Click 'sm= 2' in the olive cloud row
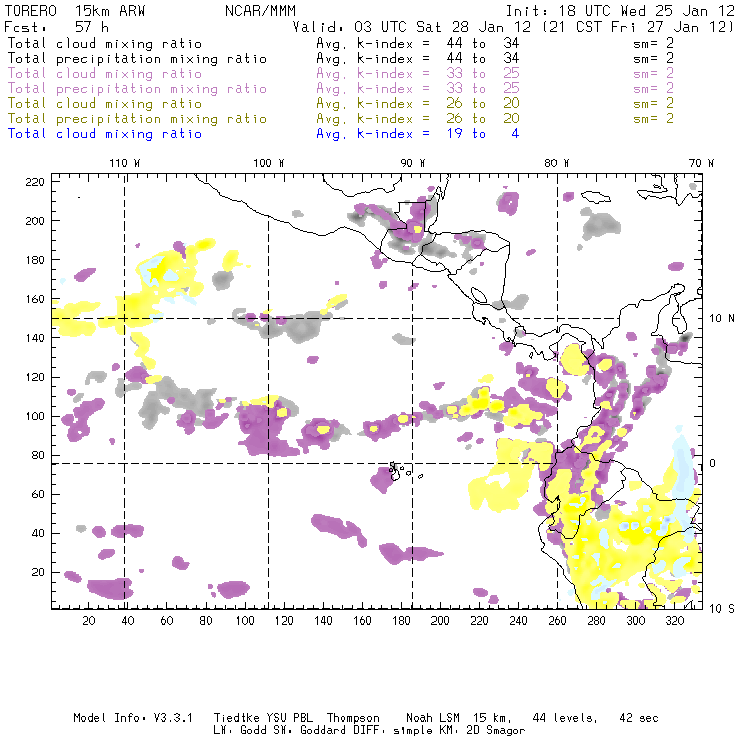740x740 pixels. pyautogui.click(x=653, y=103)
